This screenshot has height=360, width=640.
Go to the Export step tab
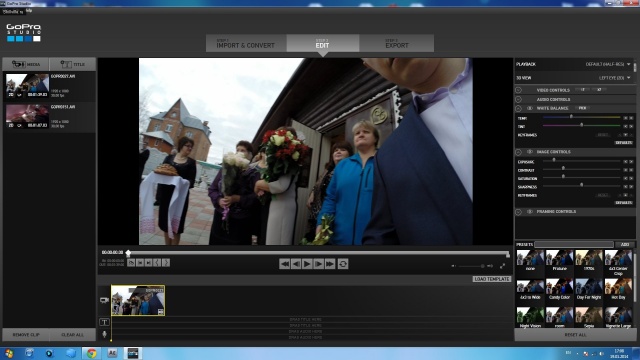tap(397, 43)
